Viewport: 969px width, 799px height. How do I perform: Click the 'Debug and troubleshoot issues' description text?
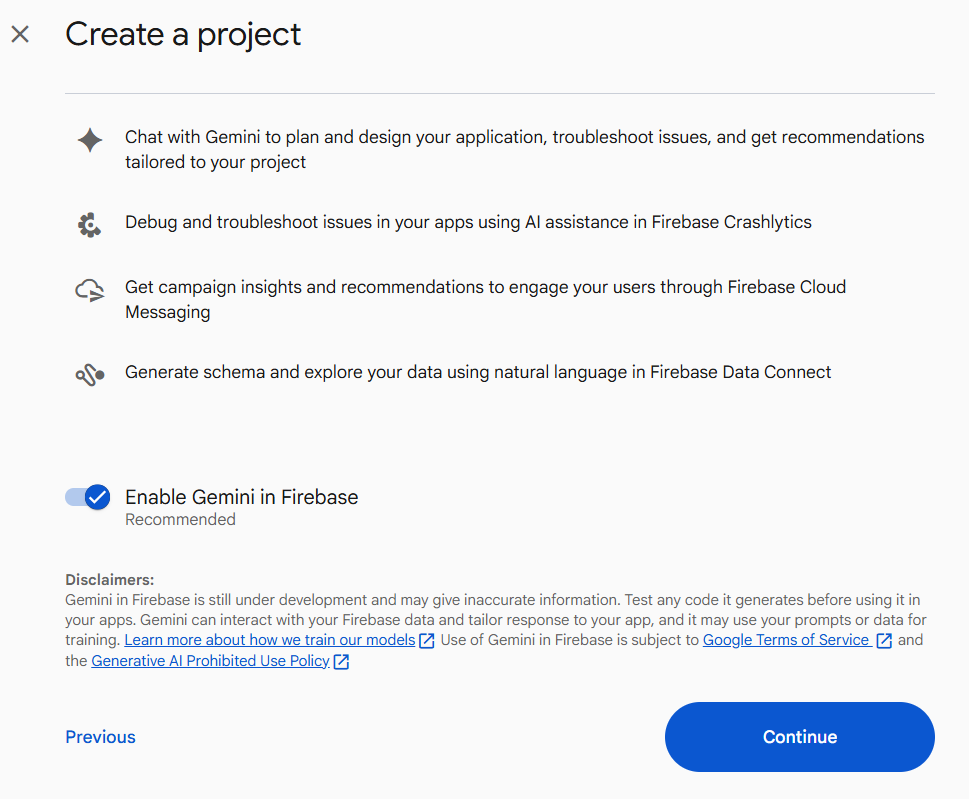468,222
